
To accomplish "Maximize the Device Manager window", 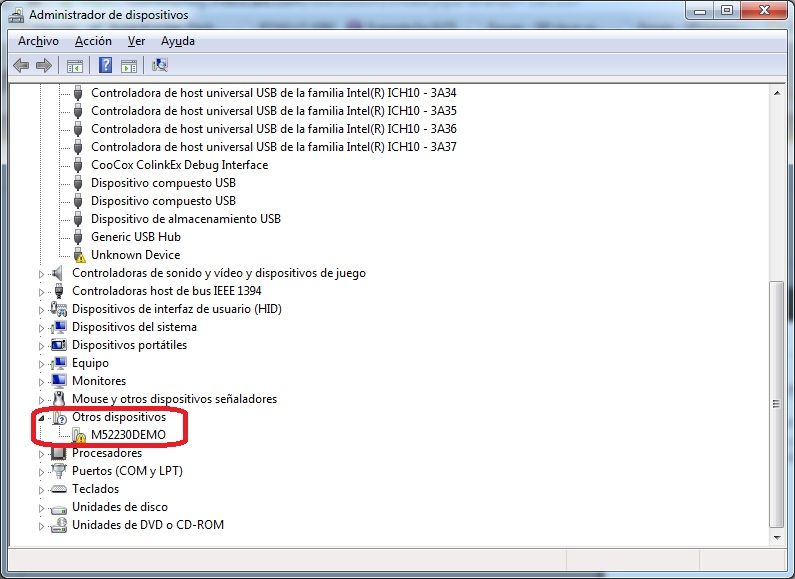I will [x=727, y=10].
